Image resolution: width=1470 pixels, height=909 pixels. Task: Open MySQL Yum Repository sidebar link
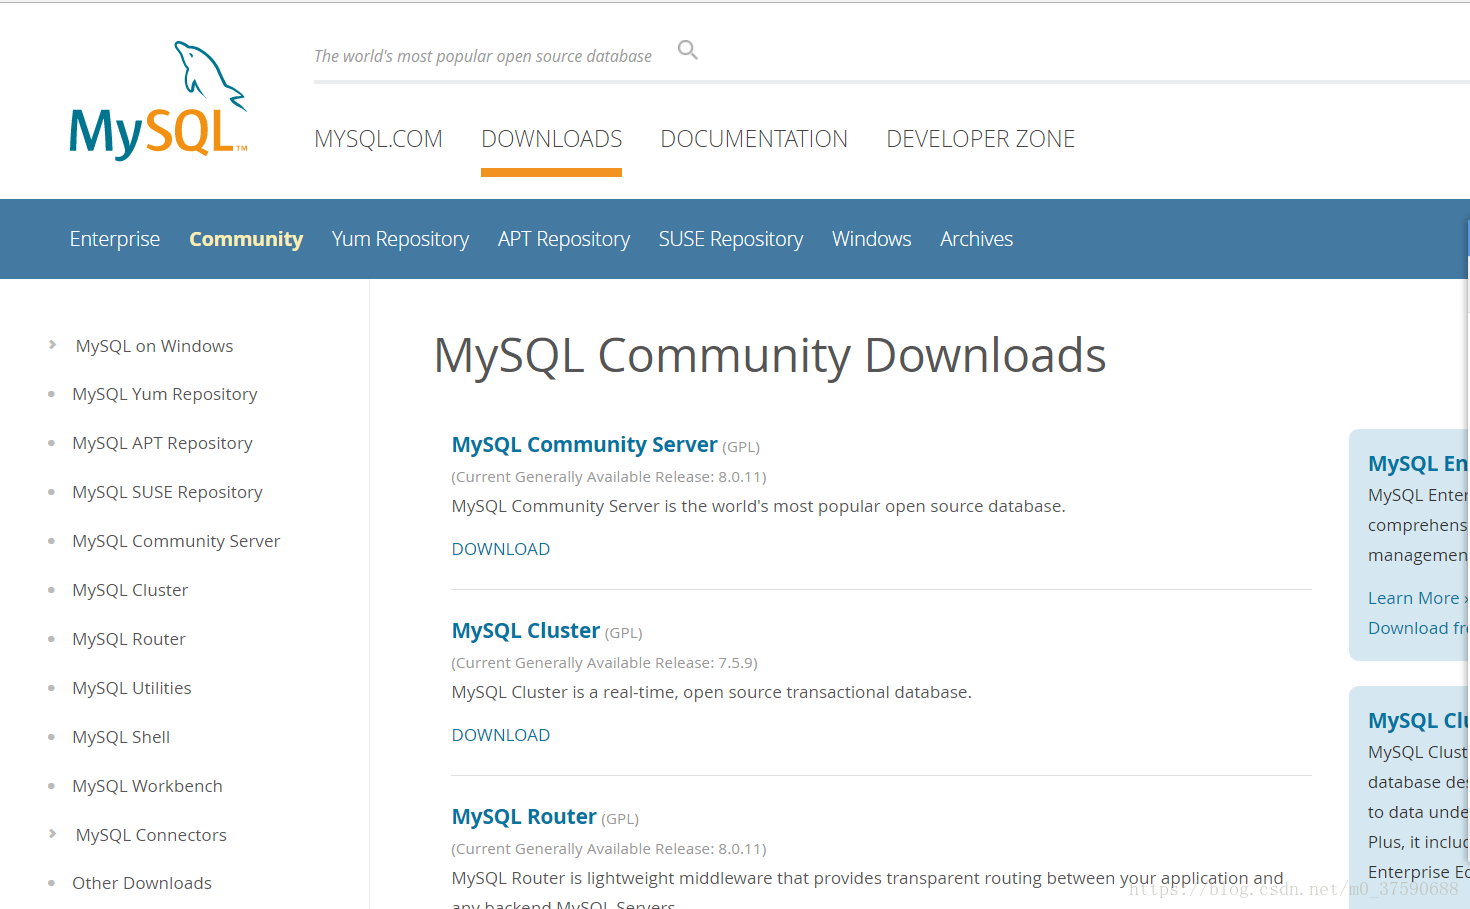pyautogui.click(x=165, y=394)
